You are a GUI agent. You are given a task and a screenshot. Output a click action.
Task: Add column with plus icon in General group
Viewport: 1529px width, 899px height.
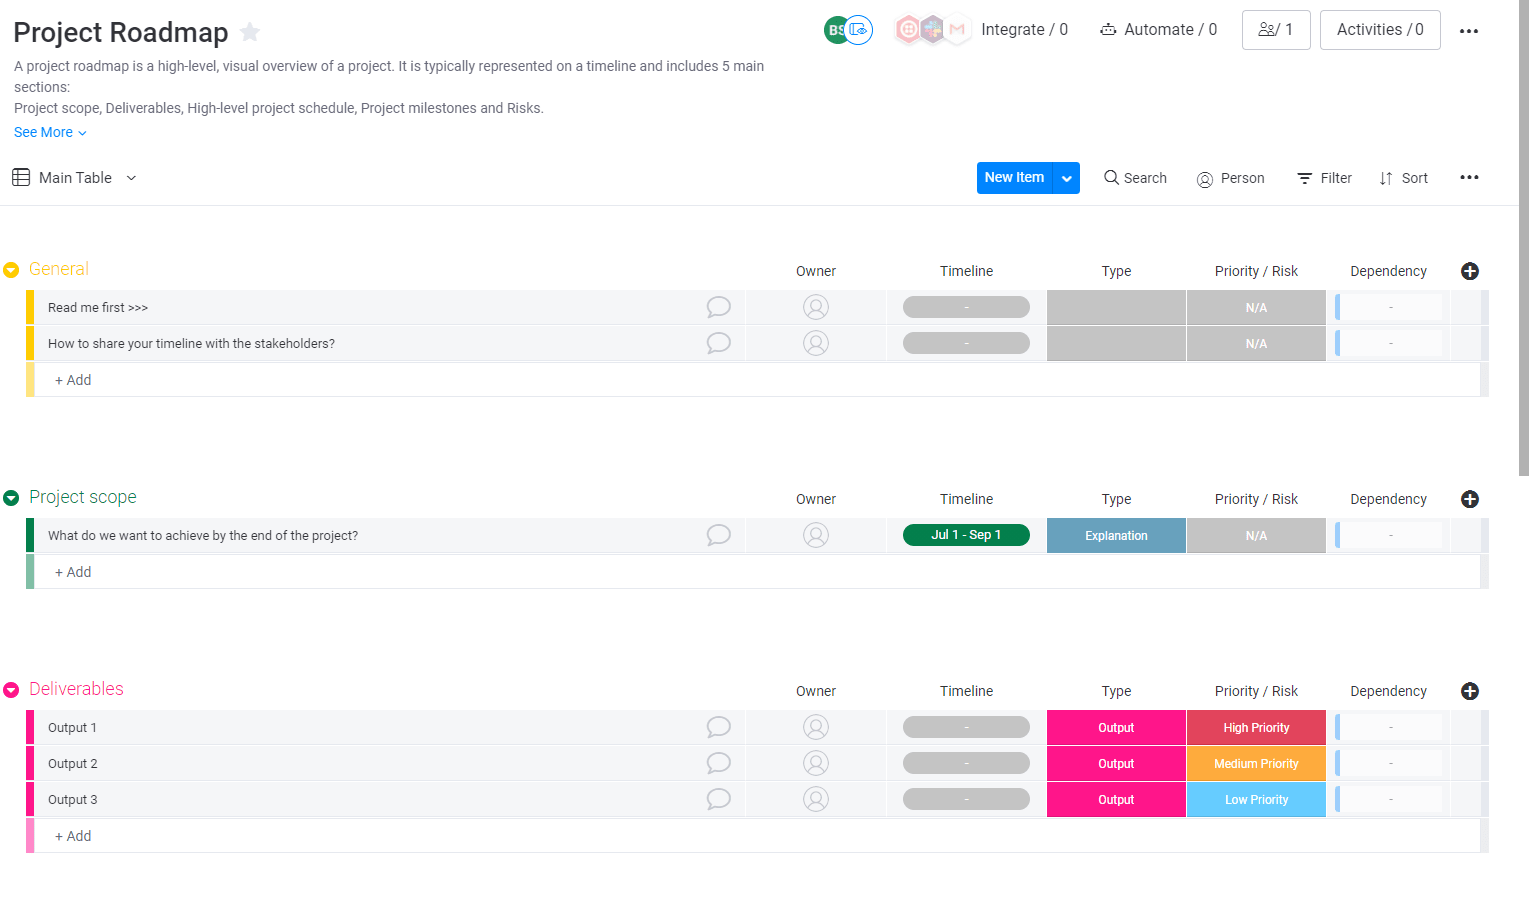[x=1470, y=271]
